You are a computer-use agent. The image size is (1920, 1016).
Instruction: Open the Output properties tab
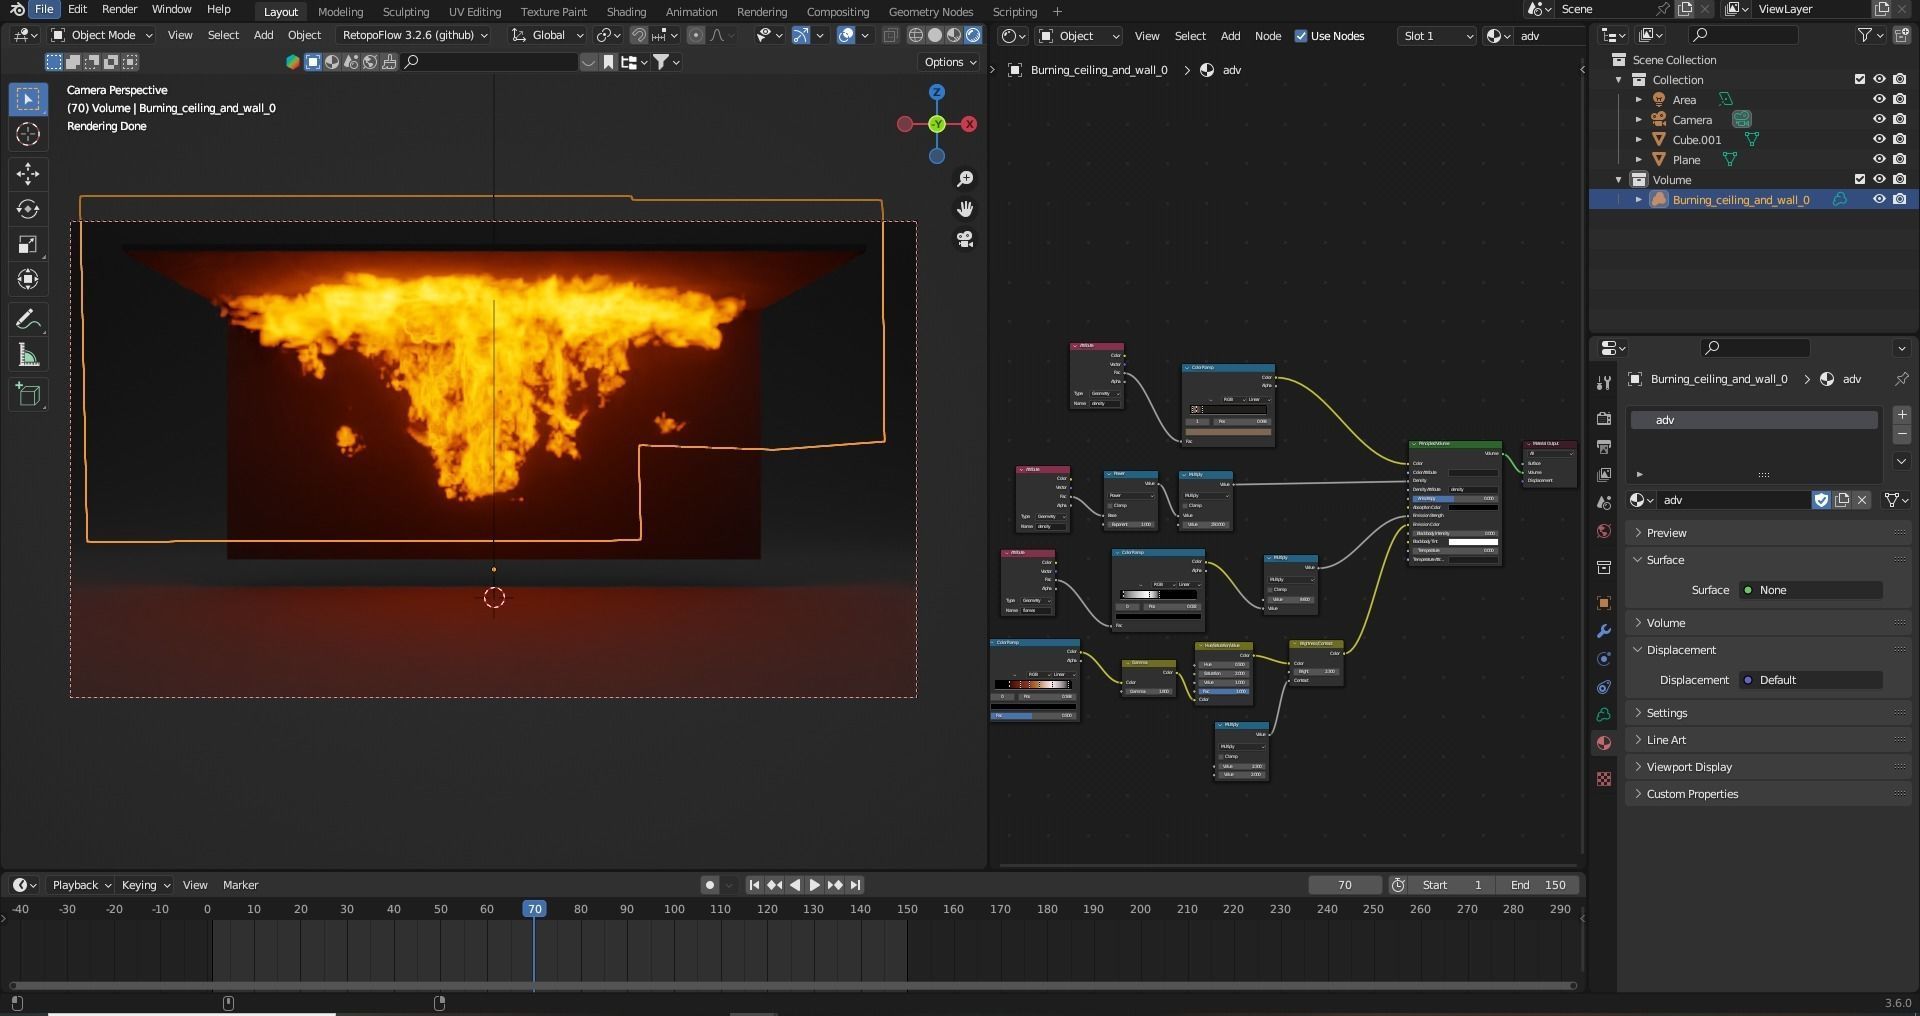[x=1604, y=446]
